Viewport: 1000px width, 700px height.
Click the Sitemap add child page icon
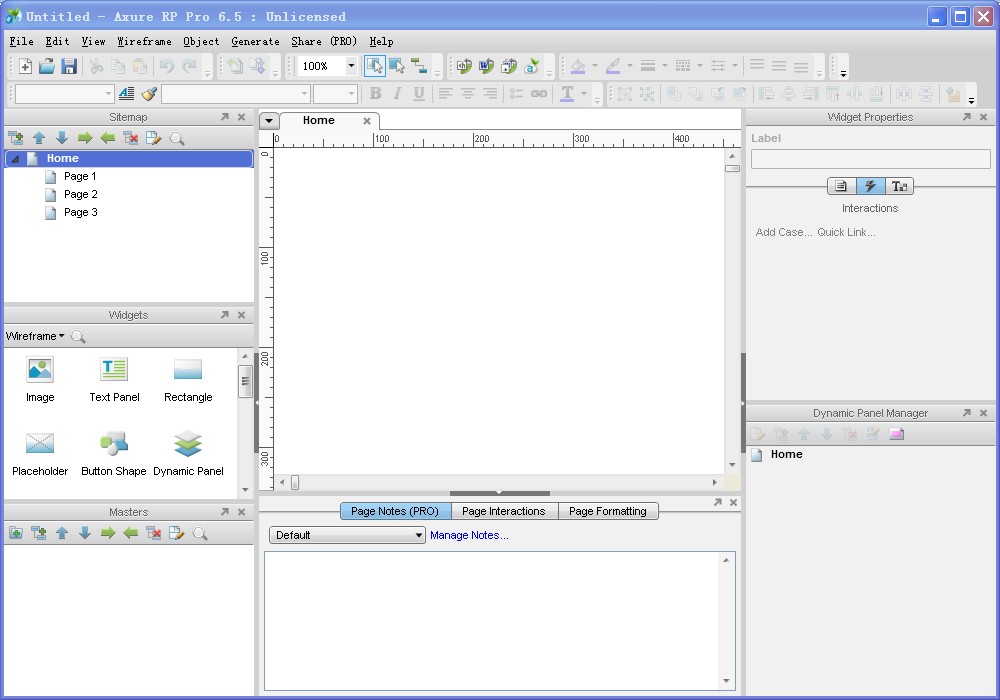coord(16,139)
